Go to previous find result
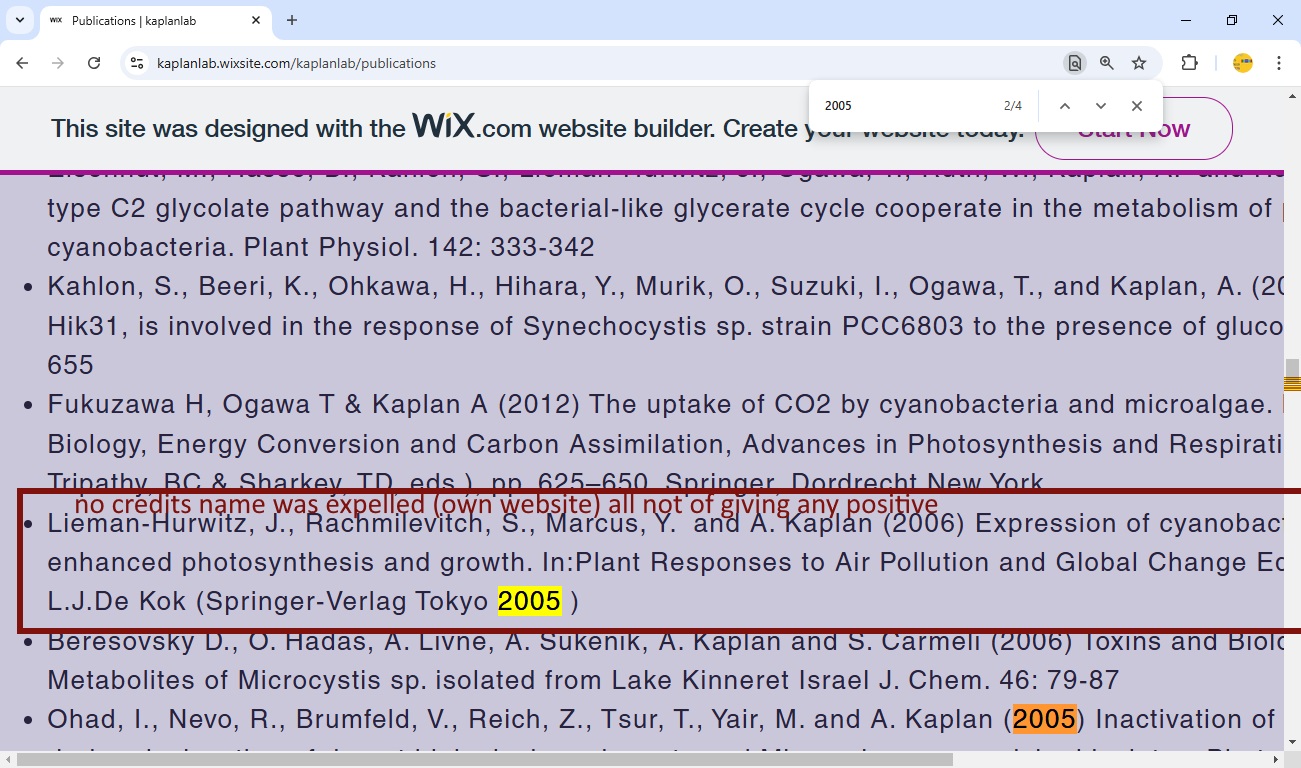Viewport: 1301px width, 768px height. (1065, 106)
